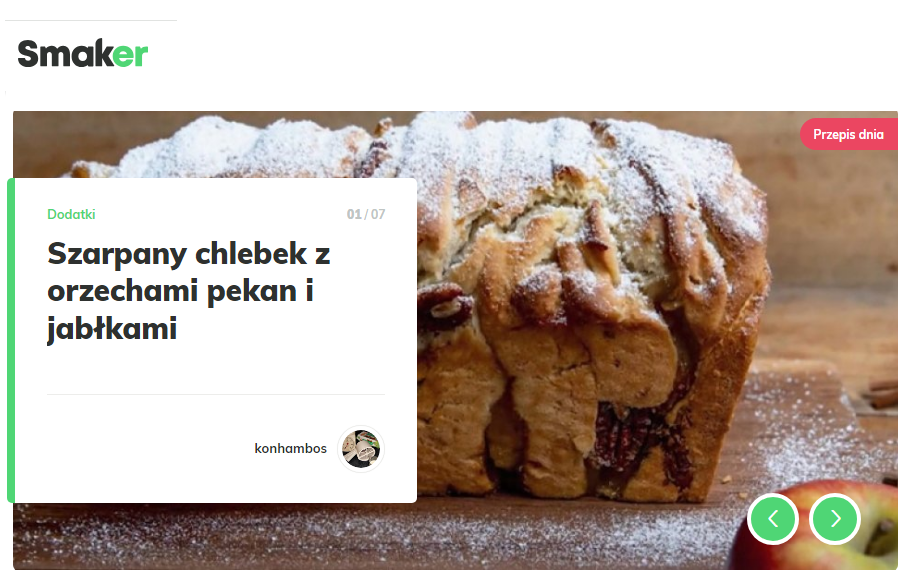The width and height of the screenshot is (899, 570).
Task: Click the word jabłkami in title
Action: coord(112,329)
